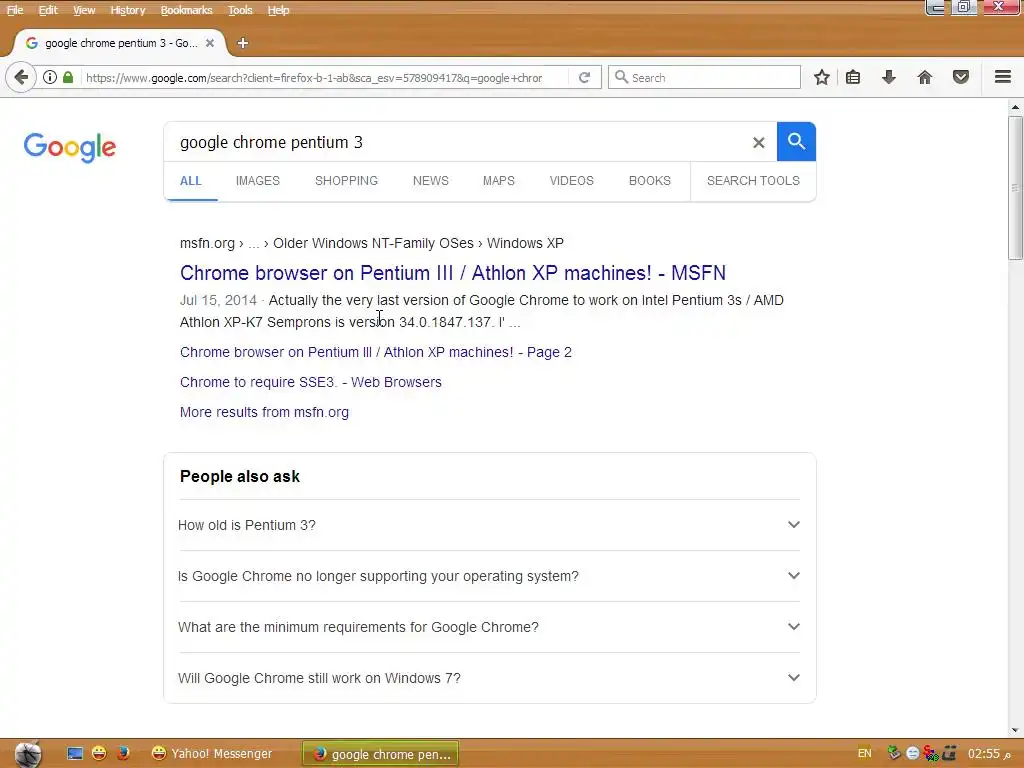Click the EN language indicator in tray

click(865, 754)
